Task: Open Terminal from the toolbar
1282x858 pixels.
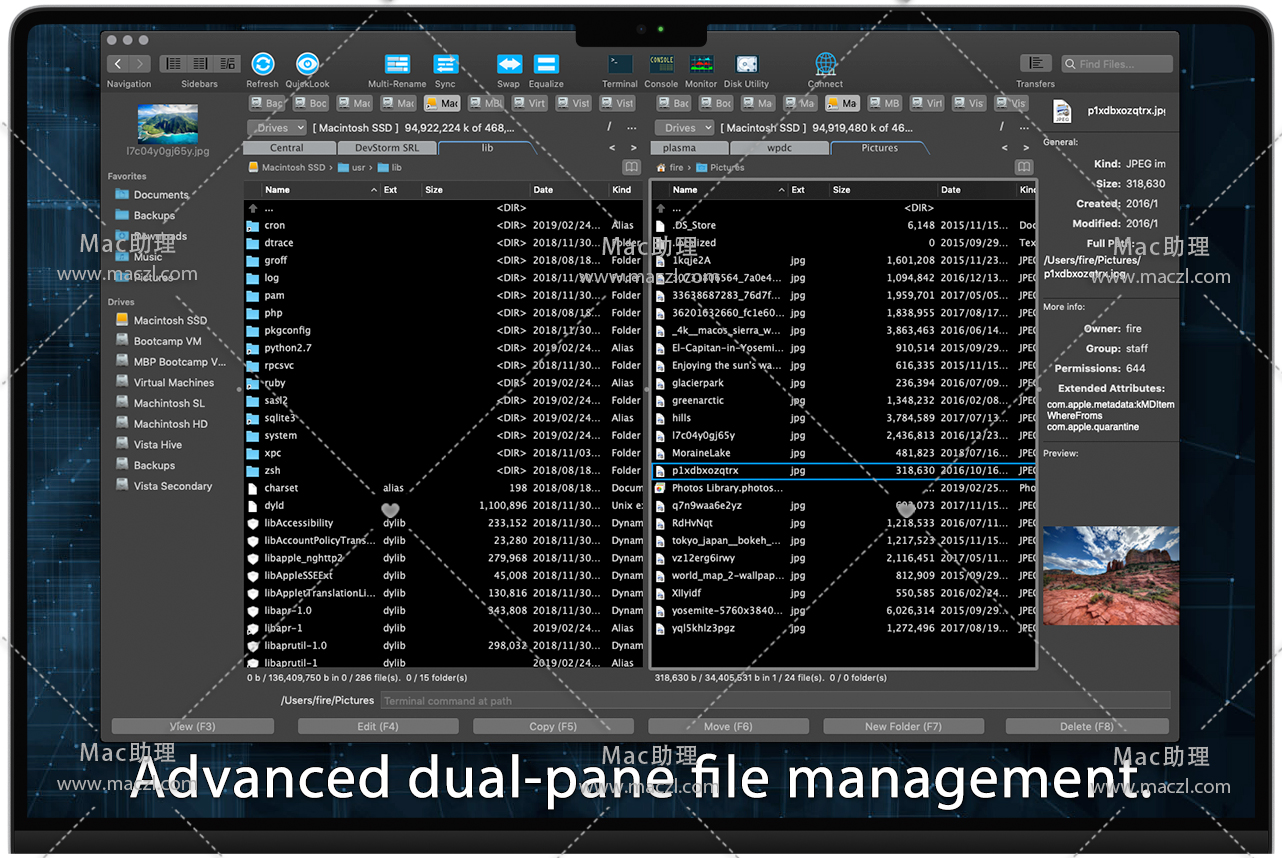Action: point(620,64)
